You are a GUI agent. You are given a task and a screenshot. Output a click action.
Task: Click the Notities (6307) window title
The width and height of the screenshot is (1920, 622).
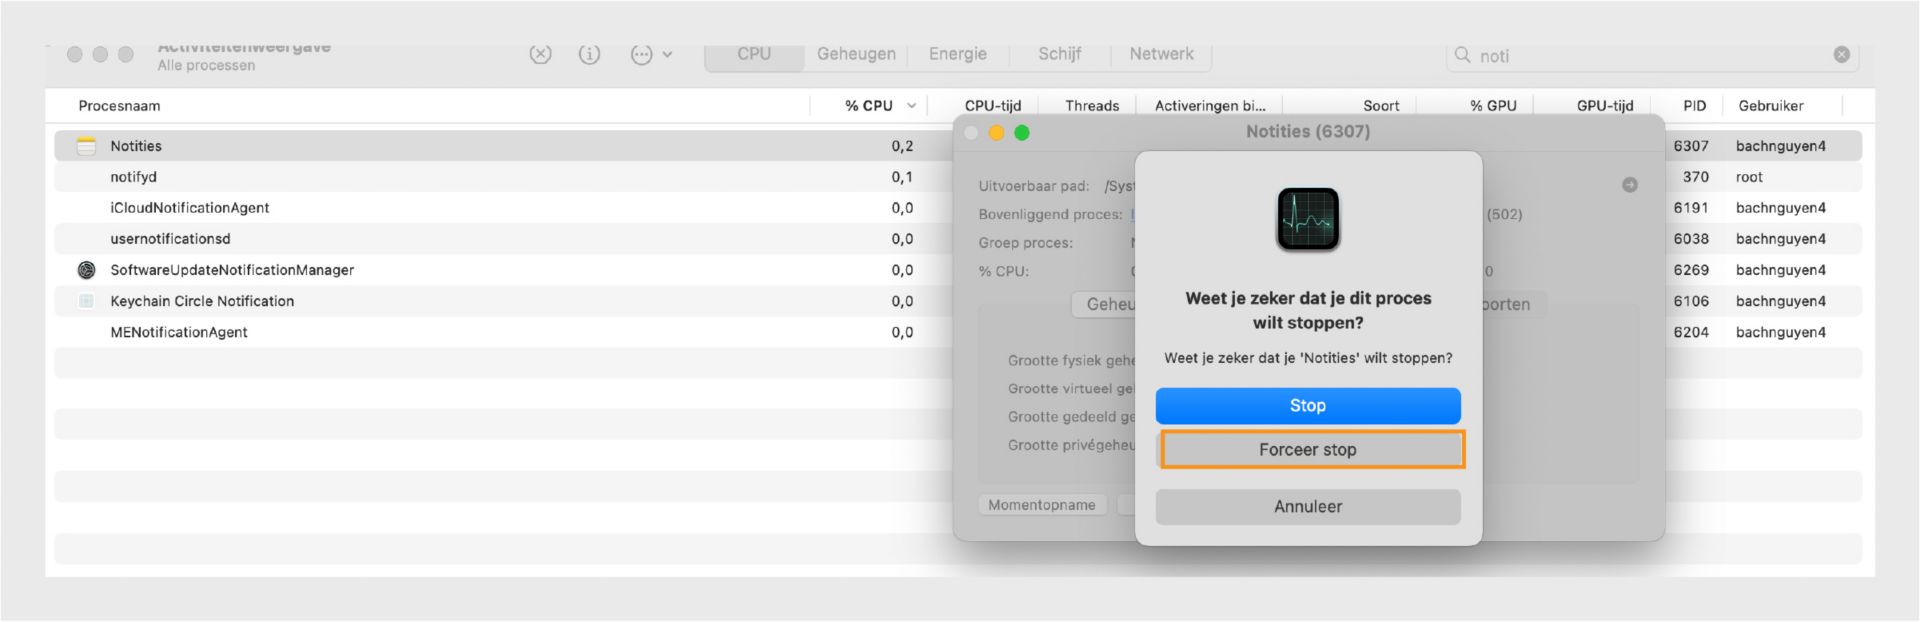tap(1308, 132)
